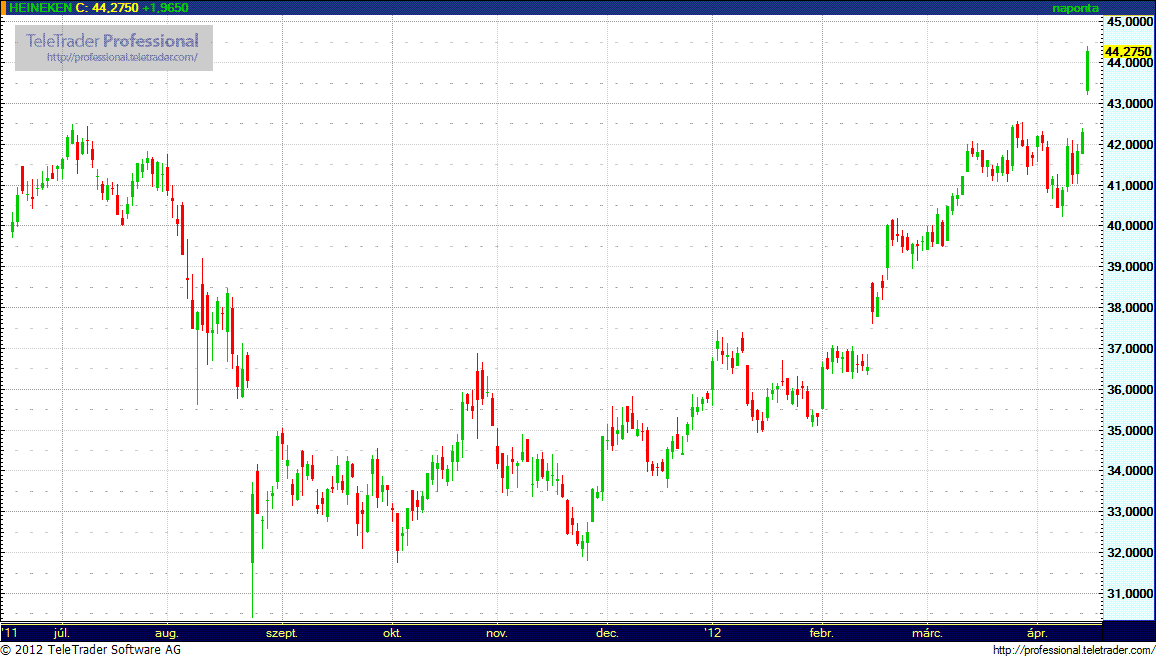Click the 'C: 44,2750' closing price in the header

(x=107, y=8)
